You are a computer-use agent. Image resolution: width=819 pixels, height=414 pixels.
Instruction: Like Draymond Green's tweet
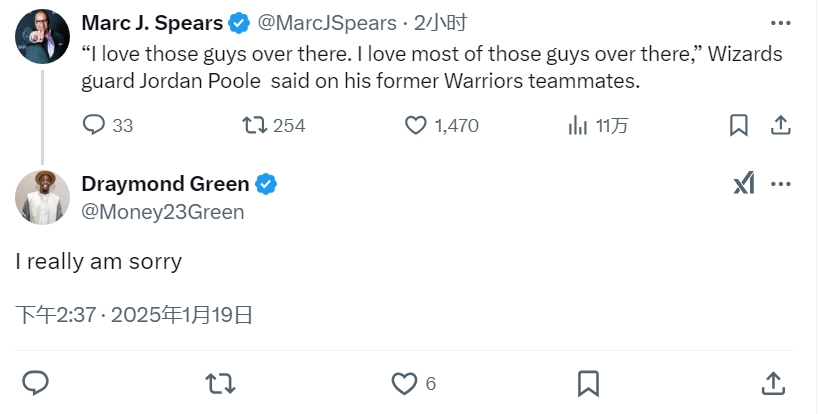[404, 383]
